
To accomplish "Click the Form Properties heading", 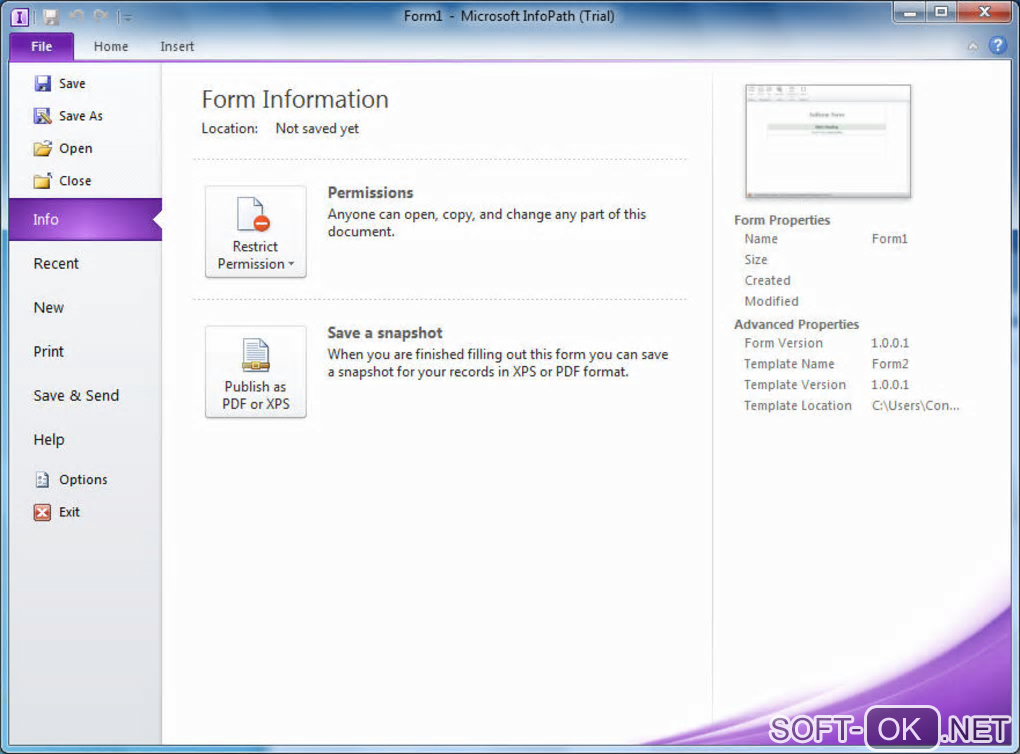I will [782, 220].
